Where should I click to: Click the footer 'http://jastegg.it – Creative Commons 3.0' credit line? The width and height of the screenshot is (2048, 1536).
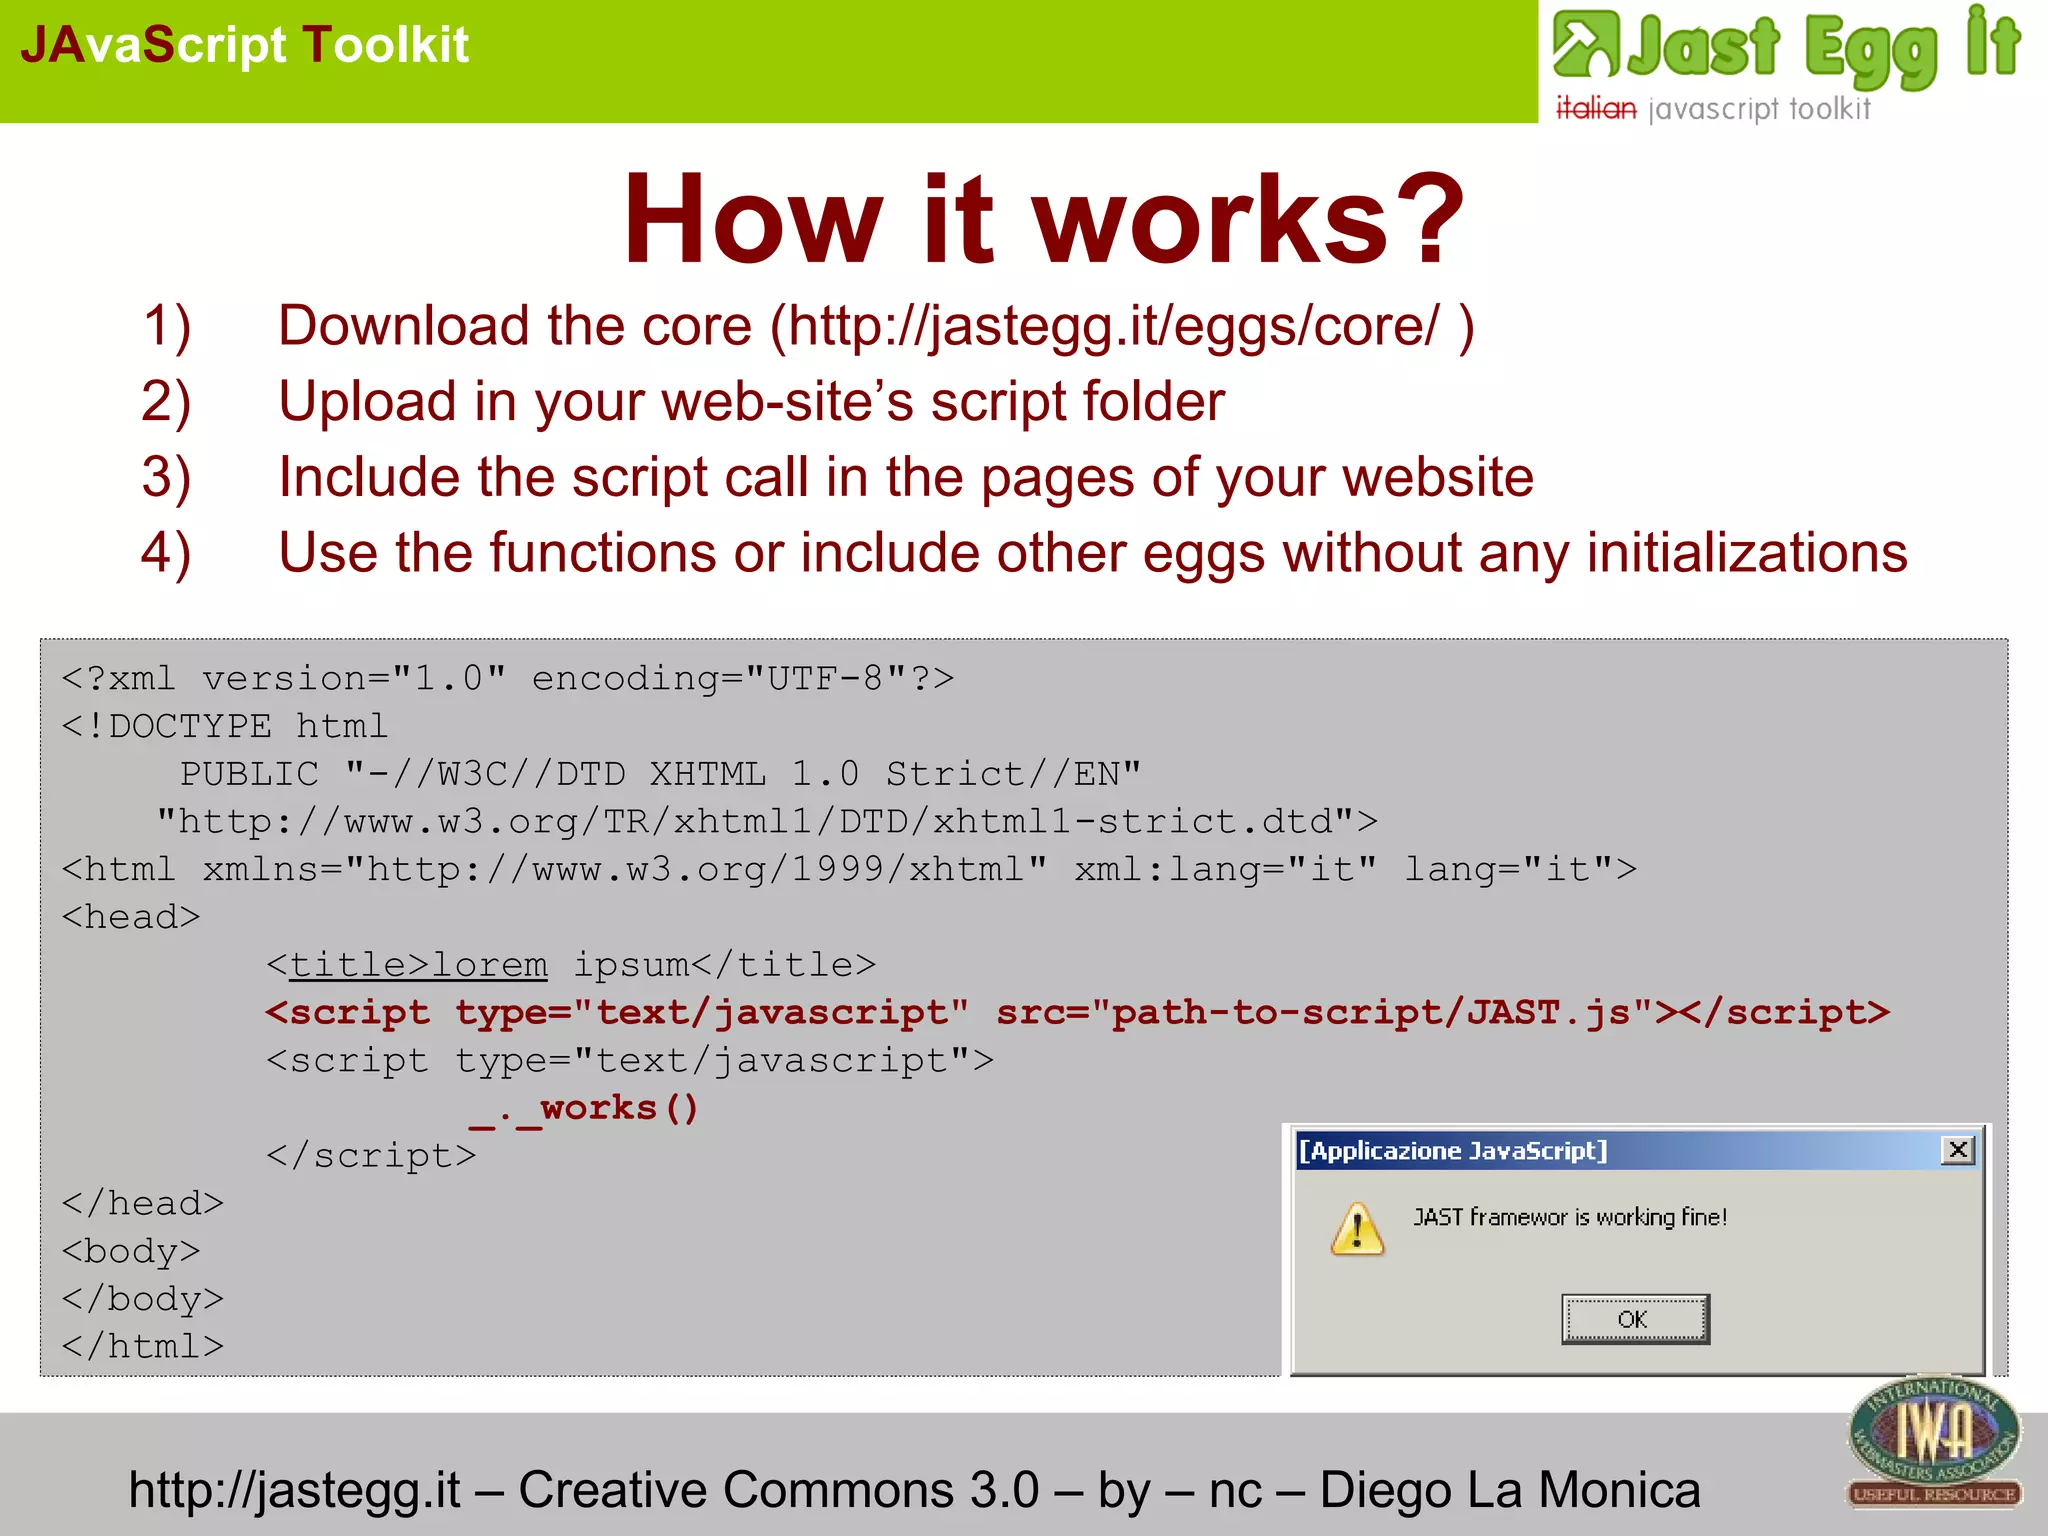tap(914, 1490)
